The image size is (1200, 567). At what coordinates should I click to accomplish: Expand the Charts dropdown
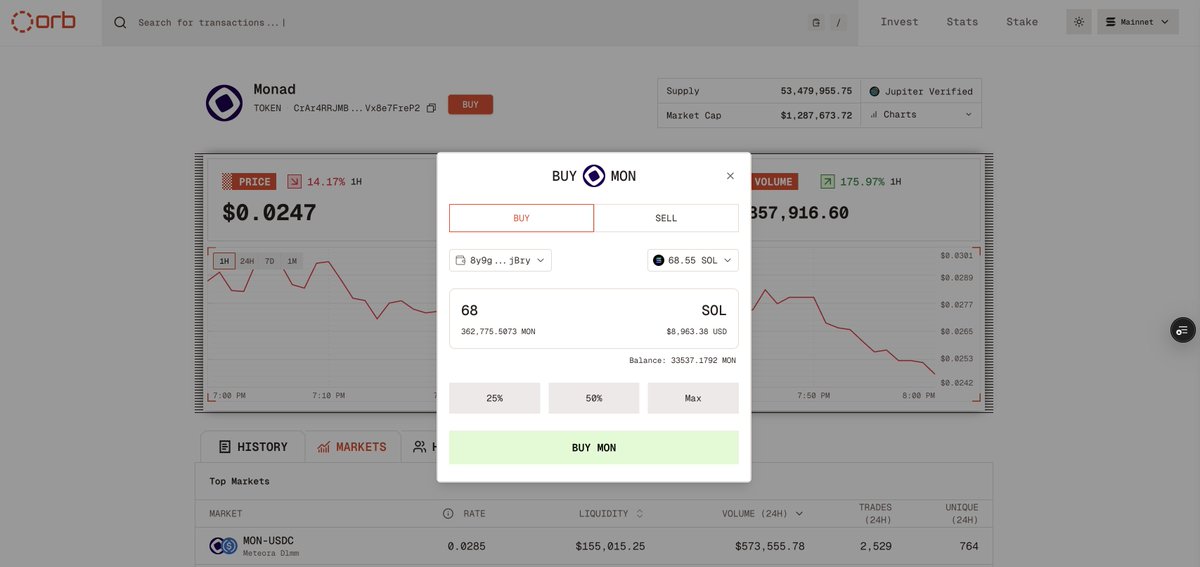921,115
